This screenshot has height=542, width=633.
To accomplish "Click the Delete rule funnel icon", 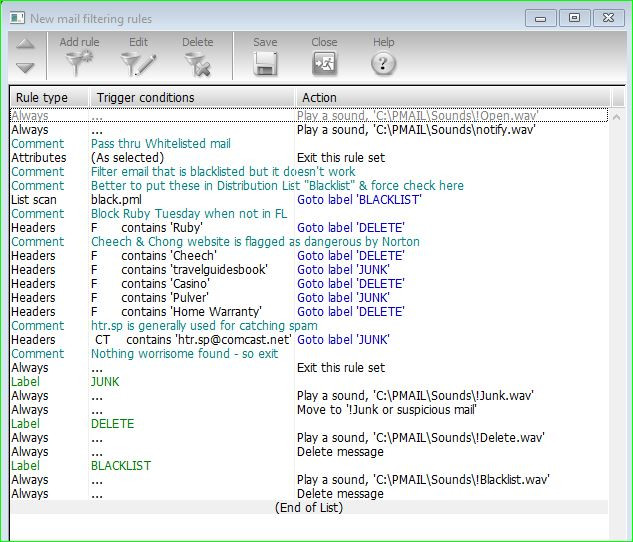I will coord(197,64).
